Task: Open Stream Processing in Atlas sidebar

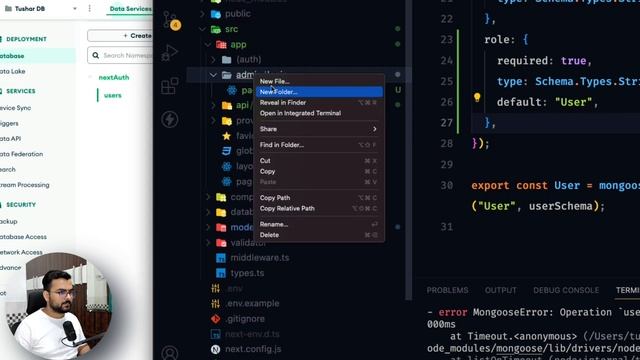Action: click(24, 185)
